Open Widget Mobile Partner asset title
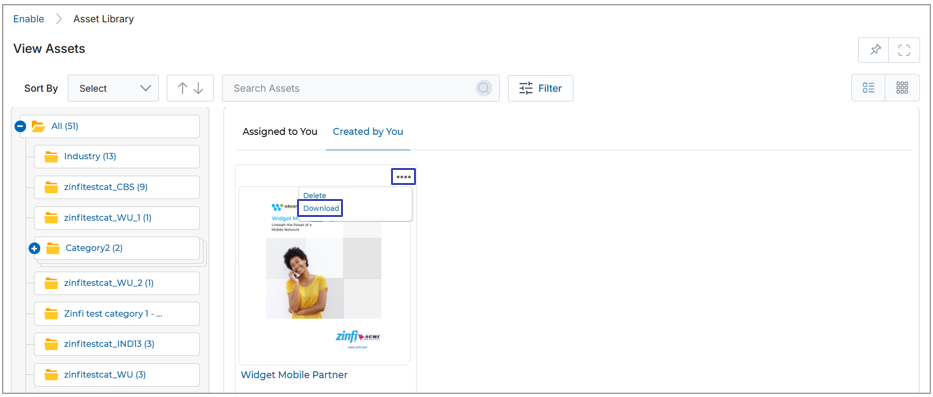The width and height of the screenshot is (933, 397). 294,375
